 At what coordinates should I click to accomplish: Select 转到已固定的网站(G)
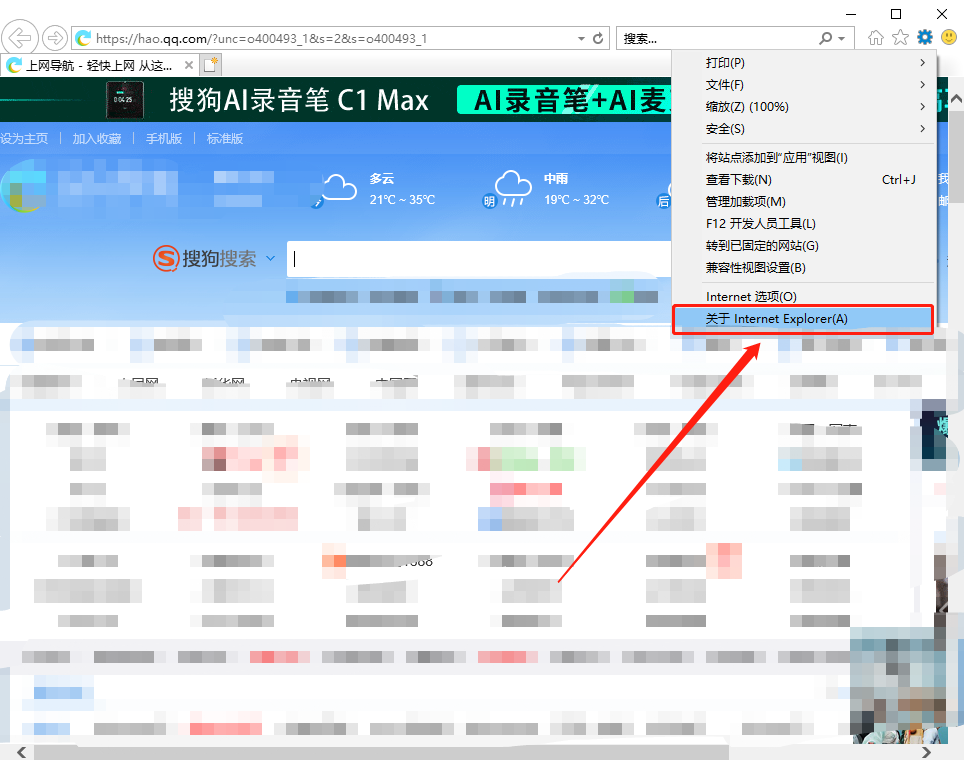pos(804,246)
